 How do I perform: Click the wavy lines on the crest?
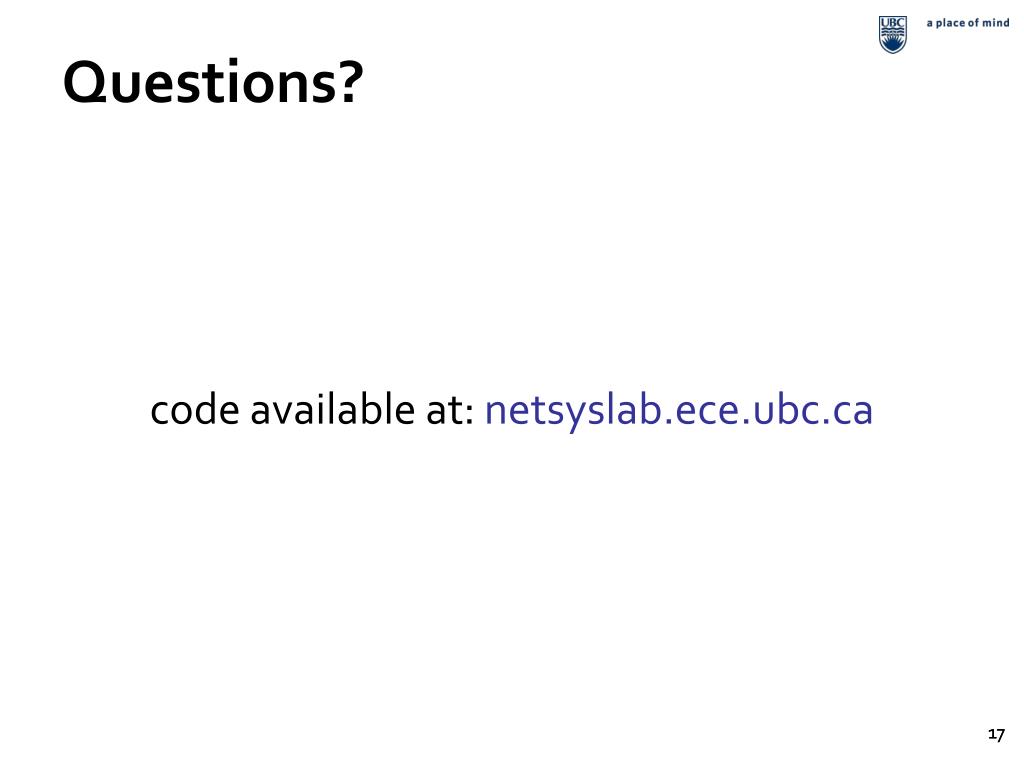tap(892, 33)
